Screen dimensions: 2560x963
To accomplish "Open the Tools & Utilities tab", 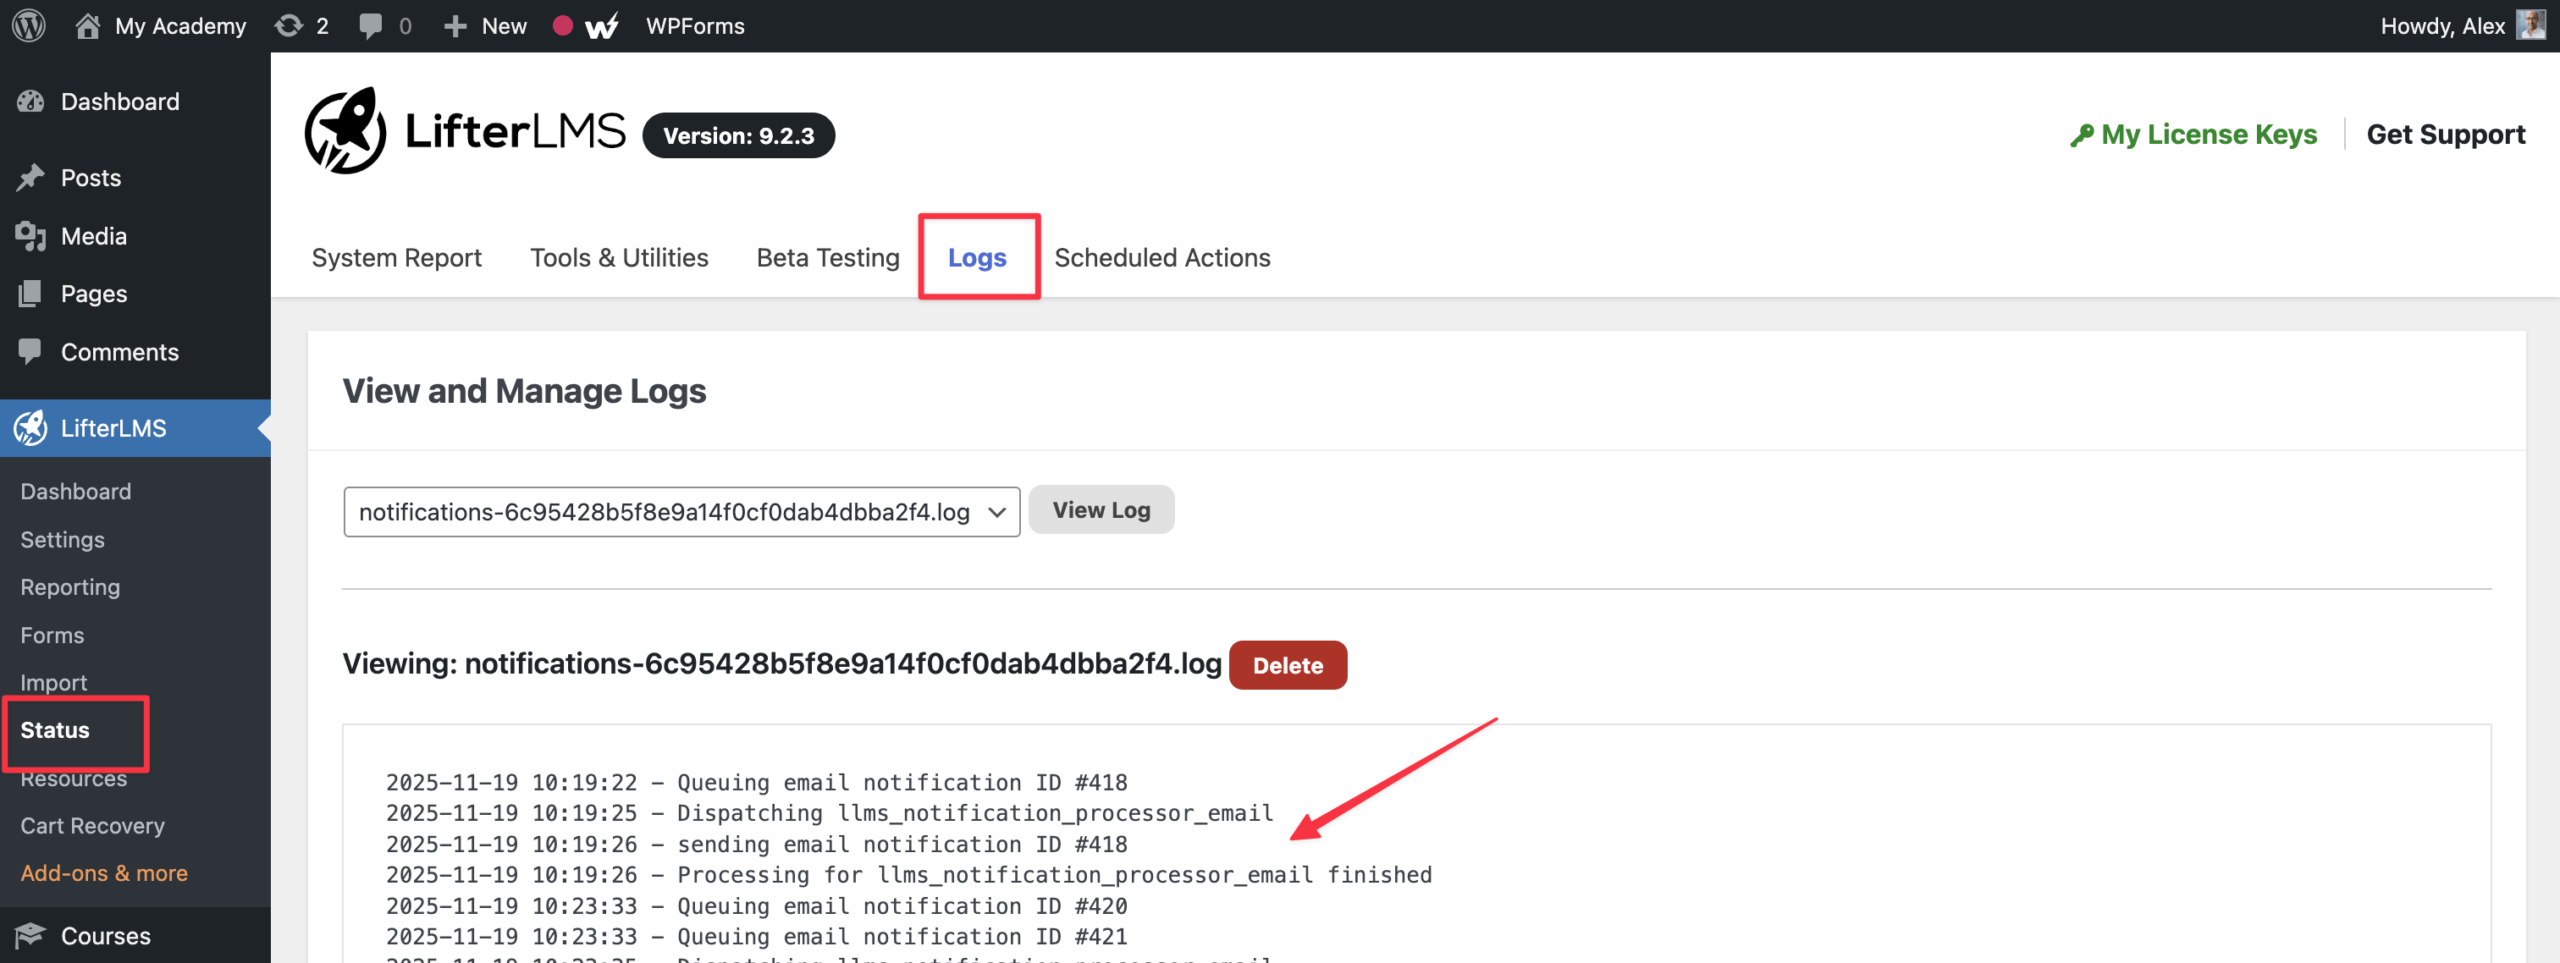I will [619, 258].
